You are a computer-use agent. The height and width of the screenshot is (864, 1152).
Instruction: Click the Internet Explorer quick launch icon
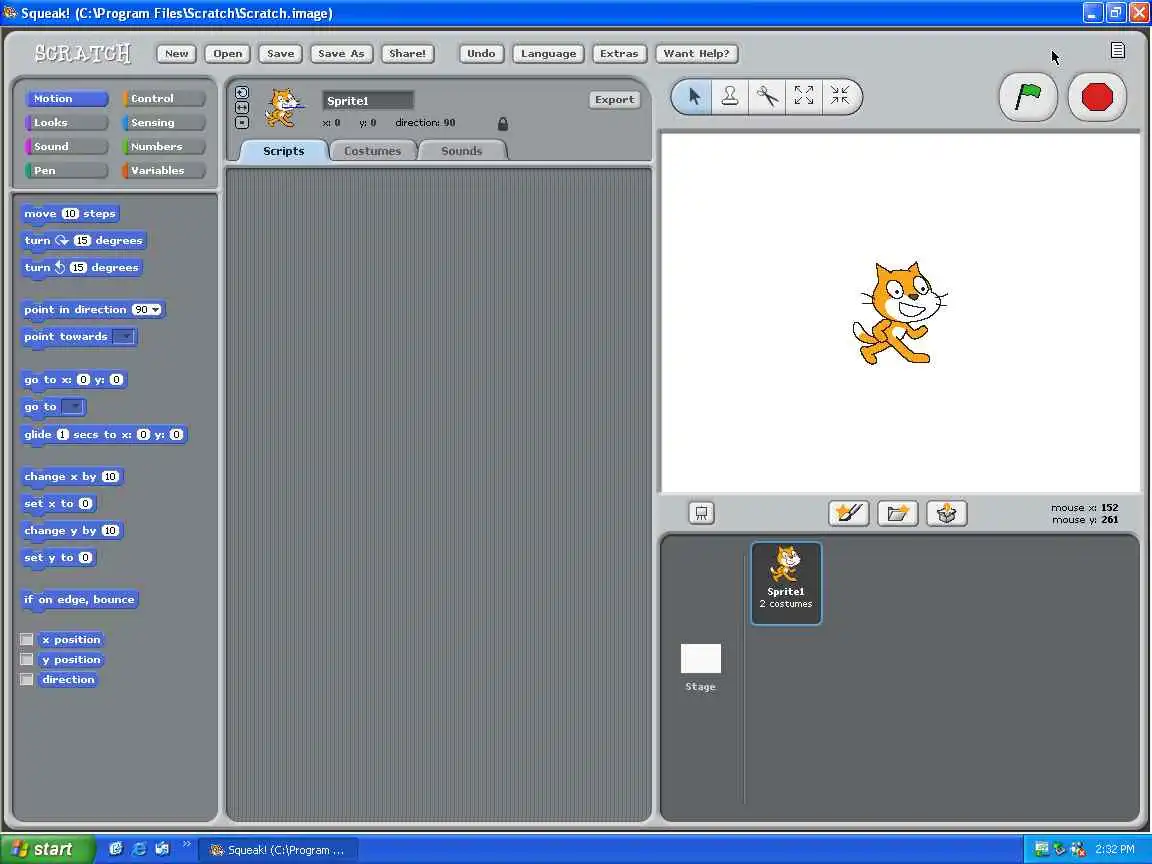coord(139,849)
